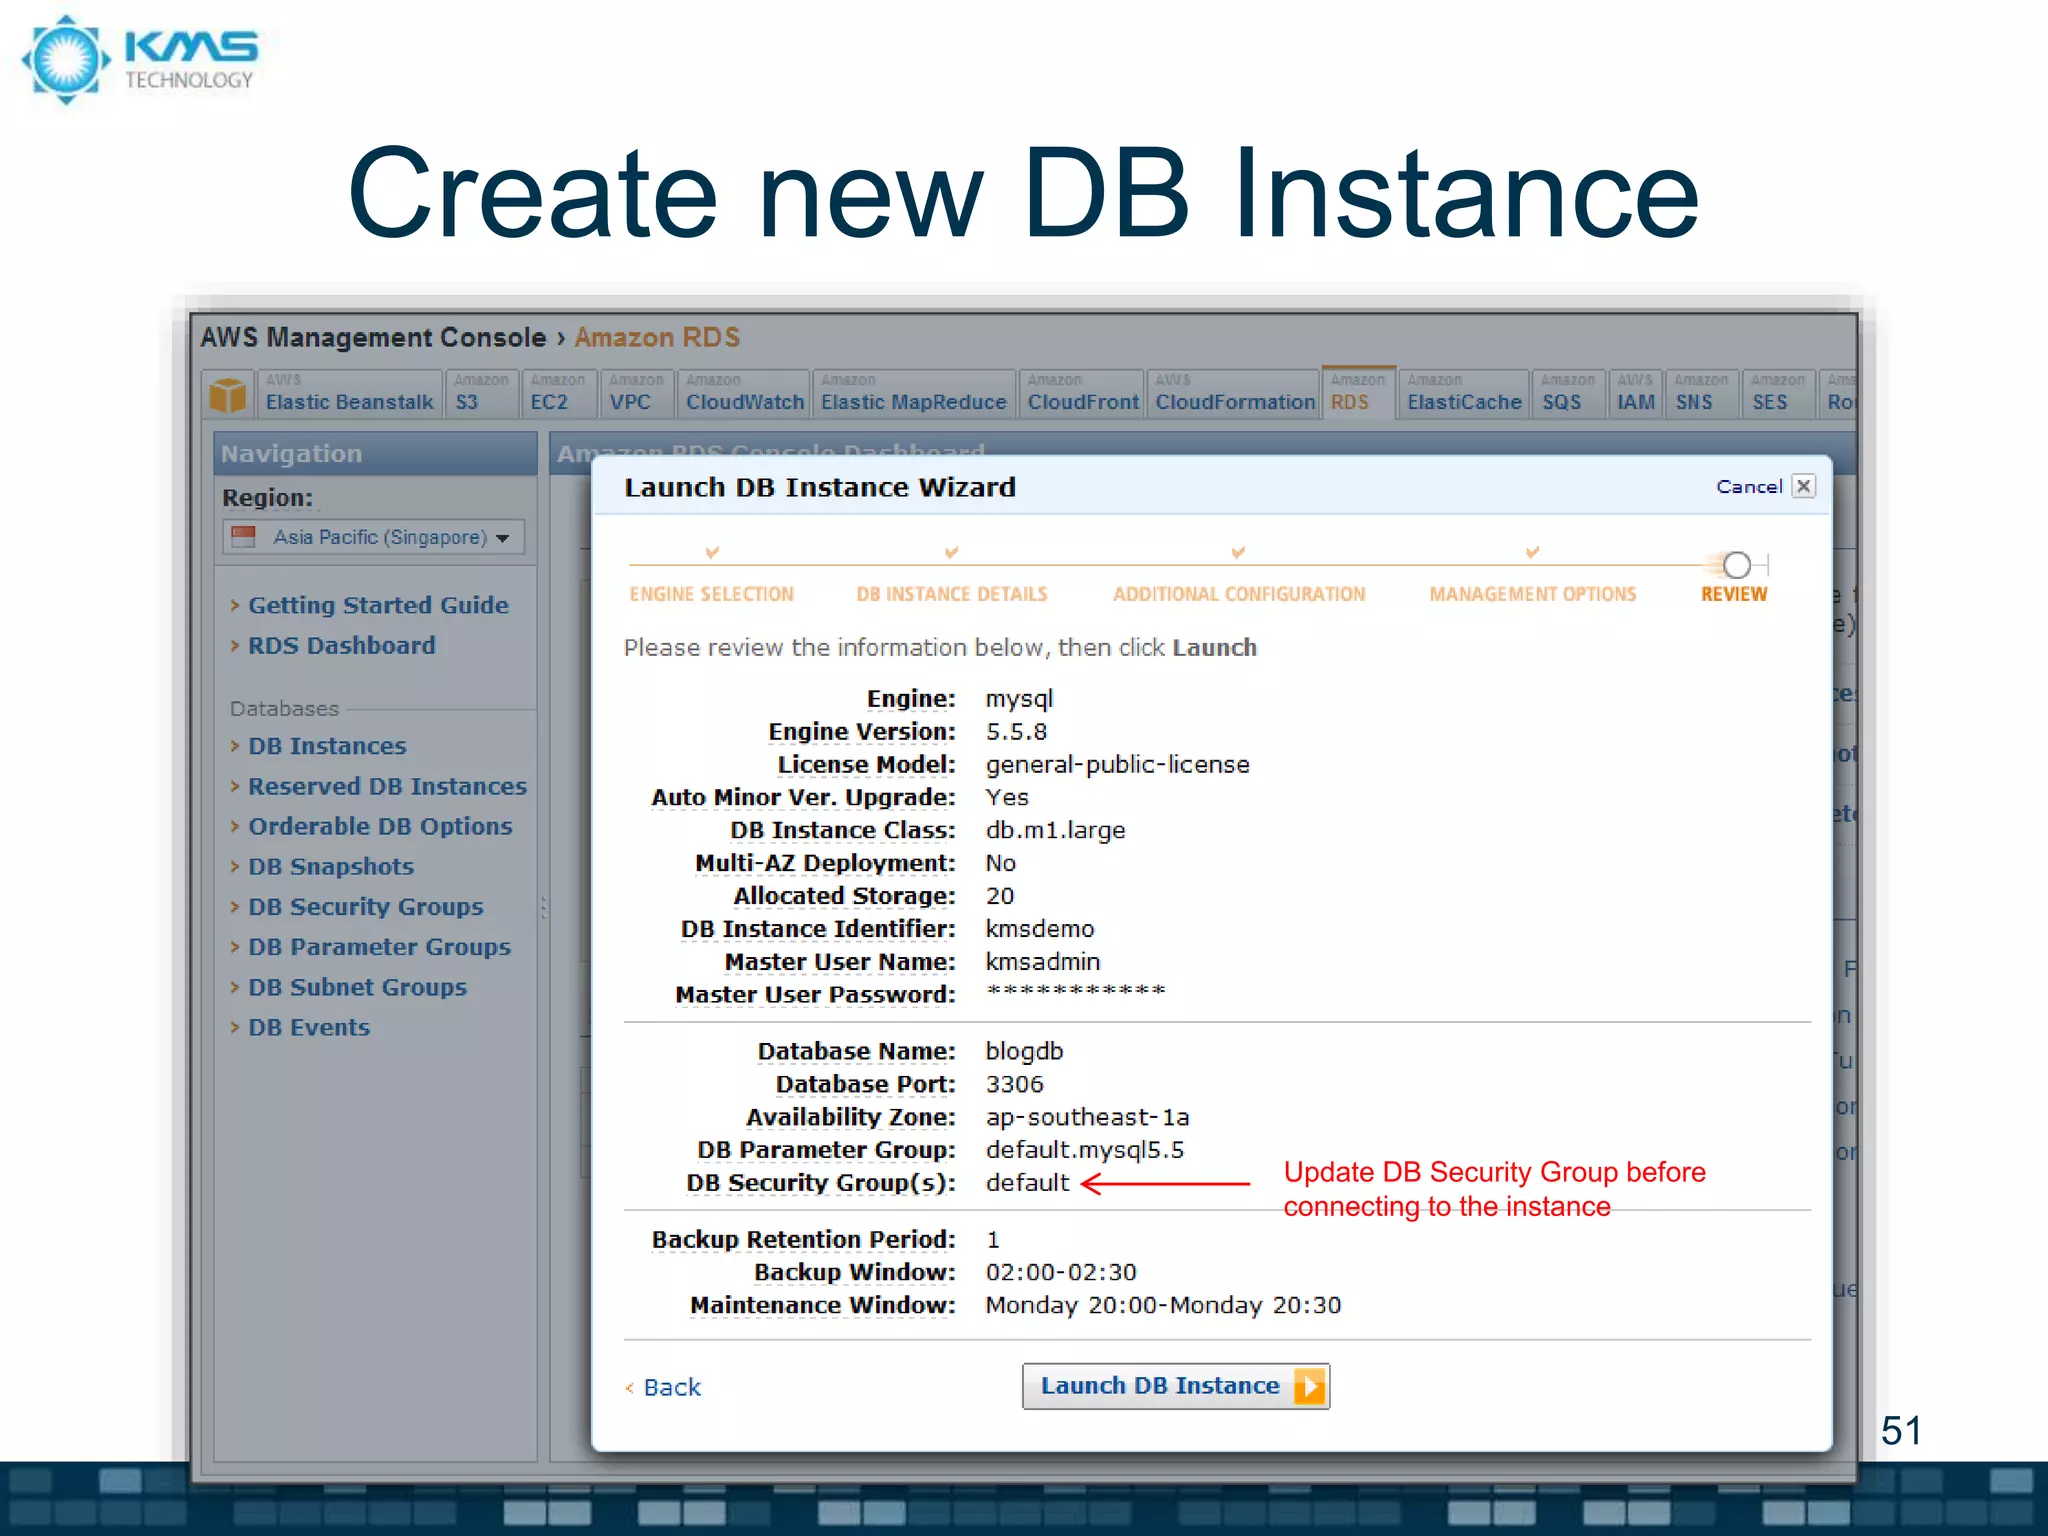Click the Additional Configuration wizard step
This screenshot has width=2048, height=1536.
tap(1239, 594)
